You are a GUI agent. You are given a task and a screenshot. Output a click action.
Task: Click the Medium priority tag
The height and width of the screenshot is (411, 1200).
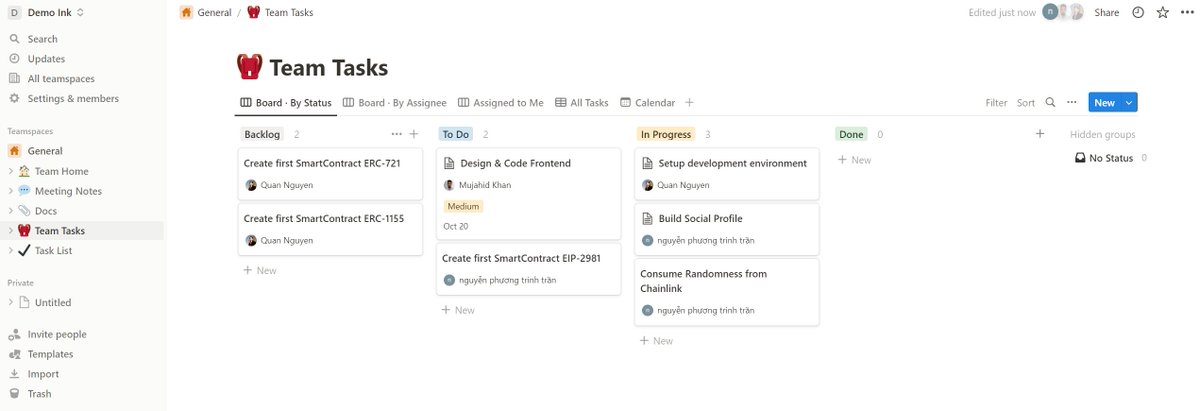[463, 206]
